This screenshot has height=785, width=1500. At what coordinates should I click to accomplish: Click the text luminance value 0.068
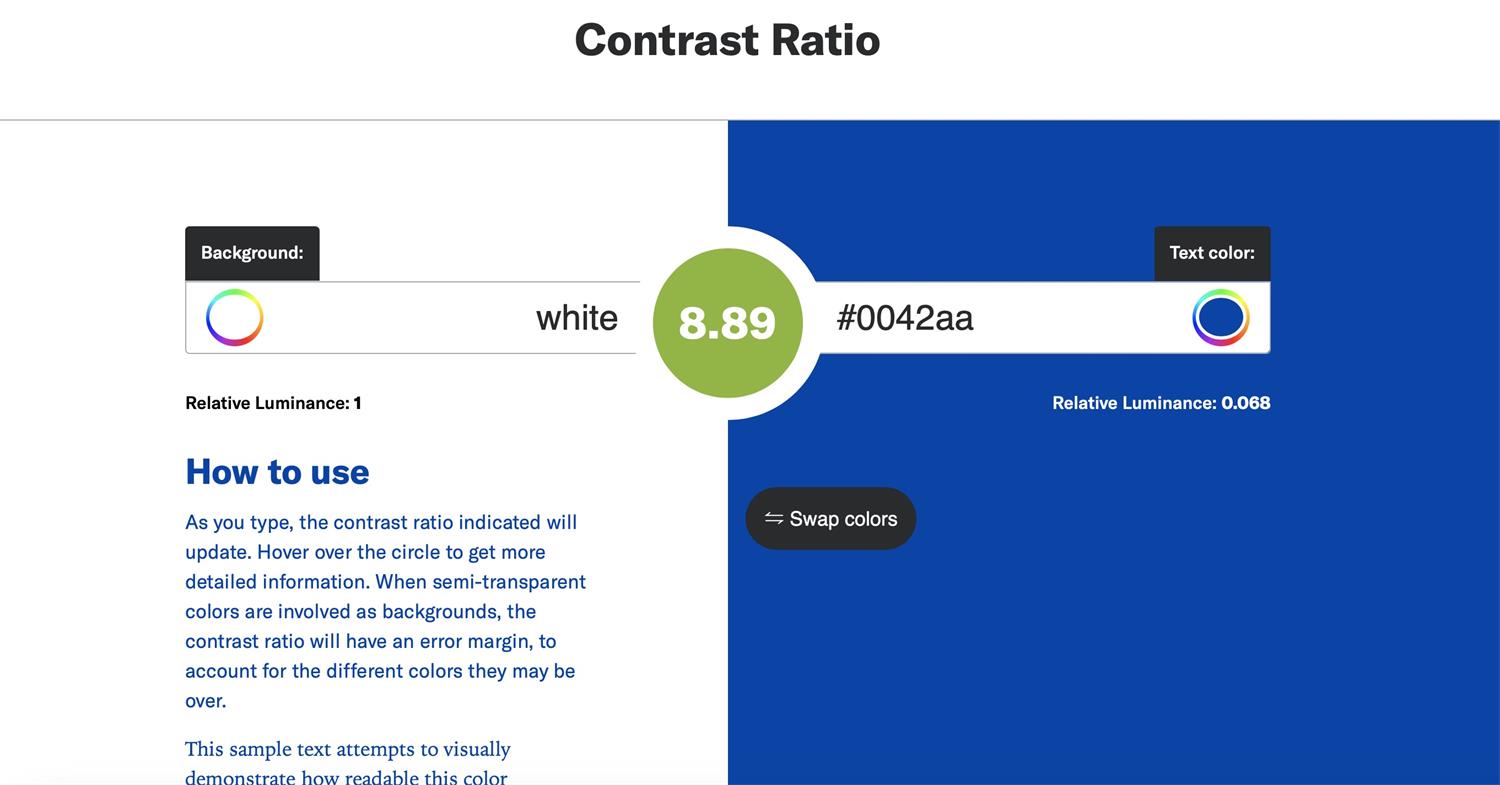(1246, 403)
